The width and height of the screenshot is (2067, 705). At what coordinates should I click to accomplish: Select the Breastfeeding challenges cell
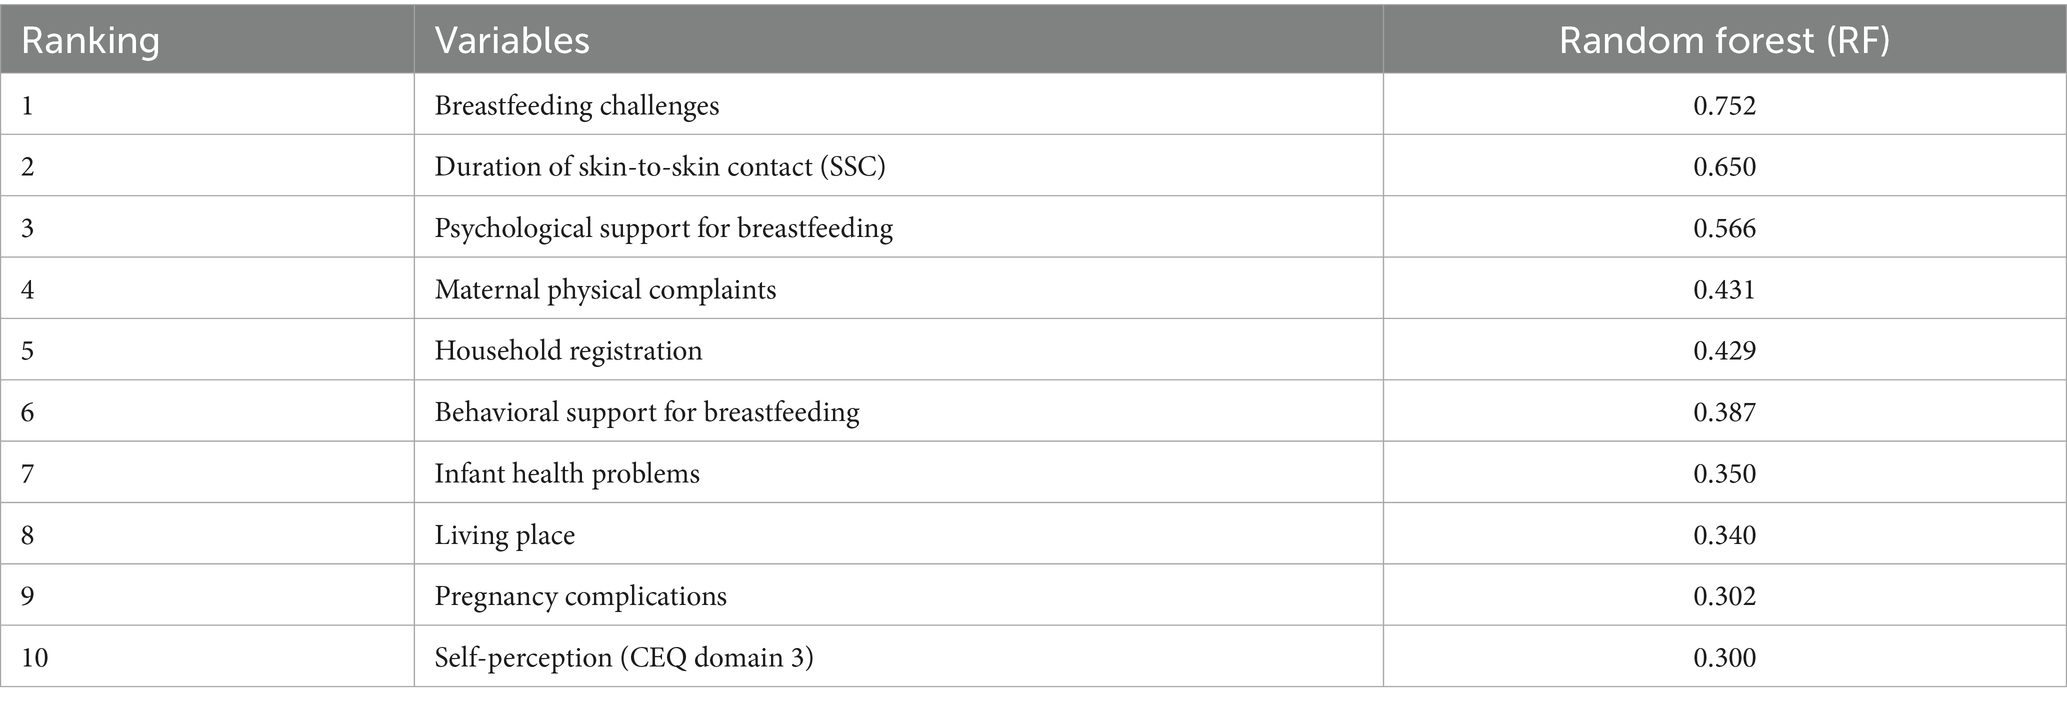pyautogui.click(x=577, y=106)
